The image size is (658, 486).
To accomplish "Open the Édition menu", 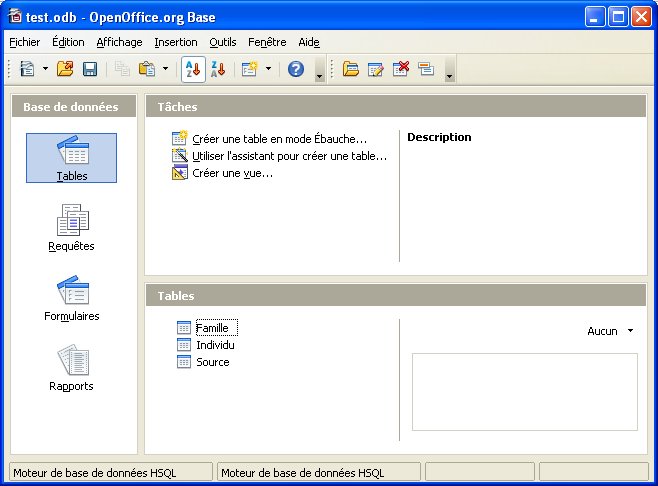I will pos(68,42).
